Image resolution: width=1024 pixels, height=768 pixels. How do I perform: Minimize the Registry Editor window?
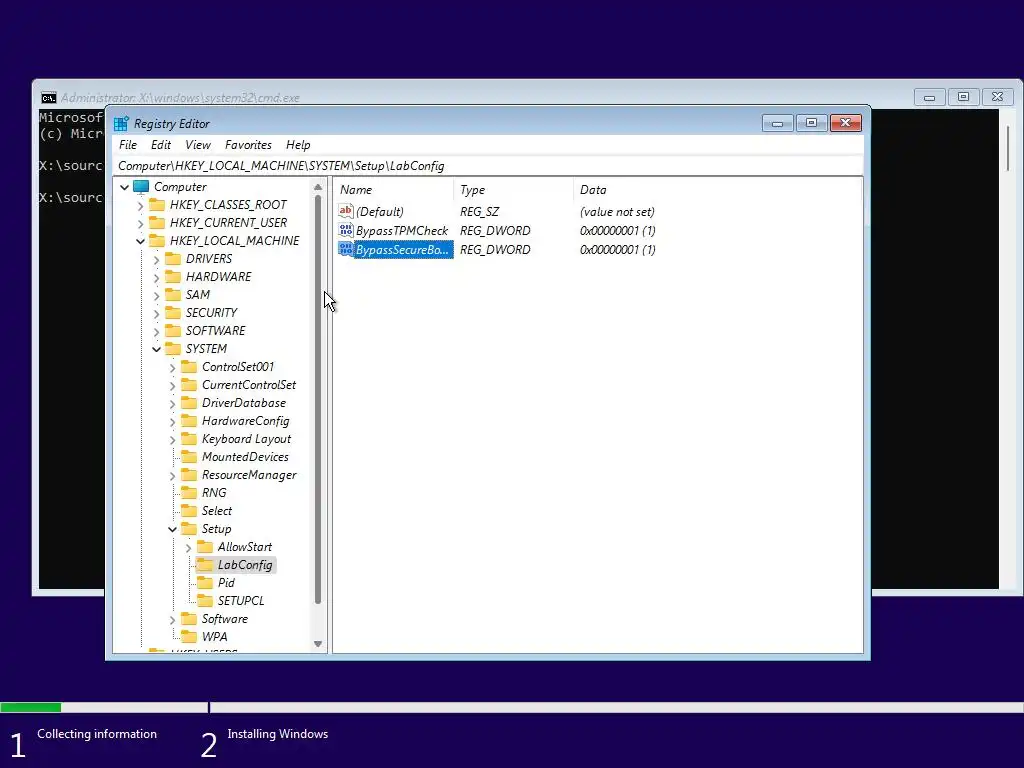coord(777,123)
